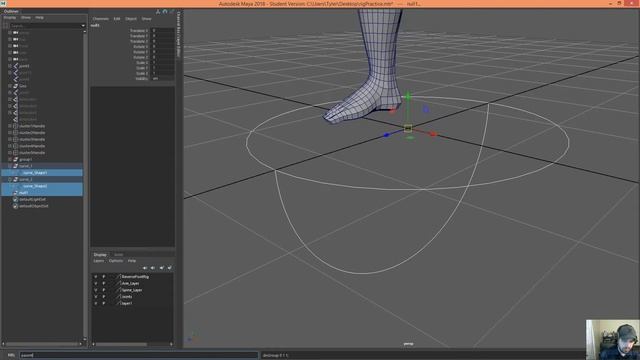Screen dimensions: 640x360
Task: Open the Object menu in Channel Box
Action: [131, 19]
